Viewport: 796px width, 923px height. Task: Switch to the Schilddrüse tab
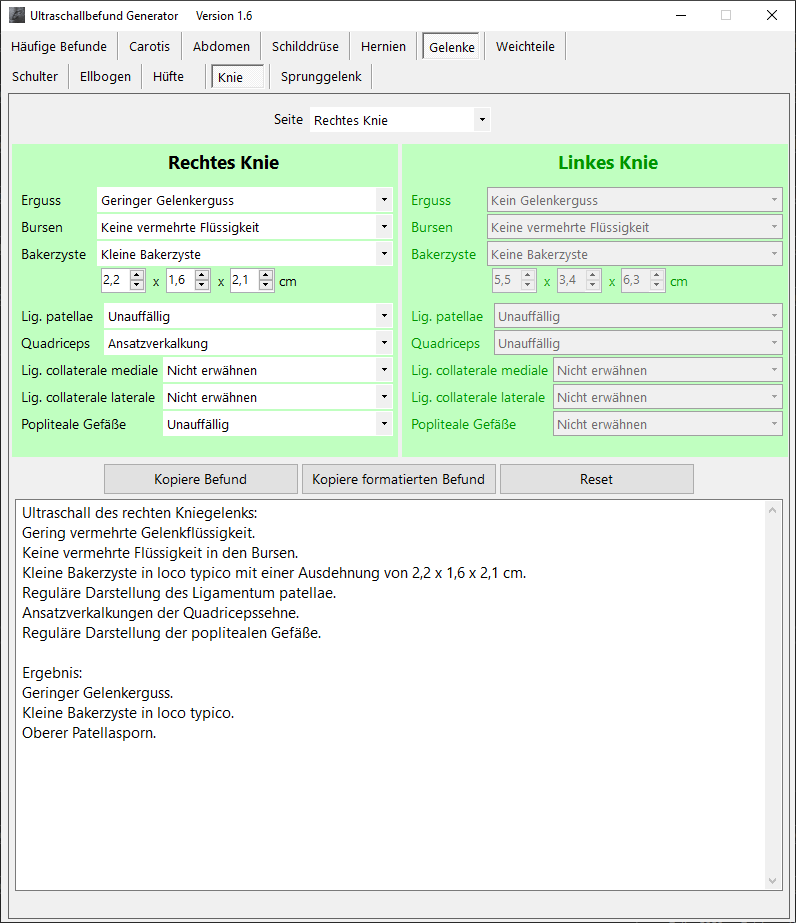point(305,46)
